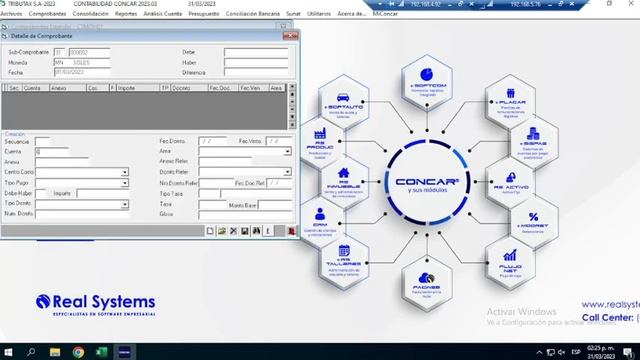Click the Importe input field

pos(103,193)
